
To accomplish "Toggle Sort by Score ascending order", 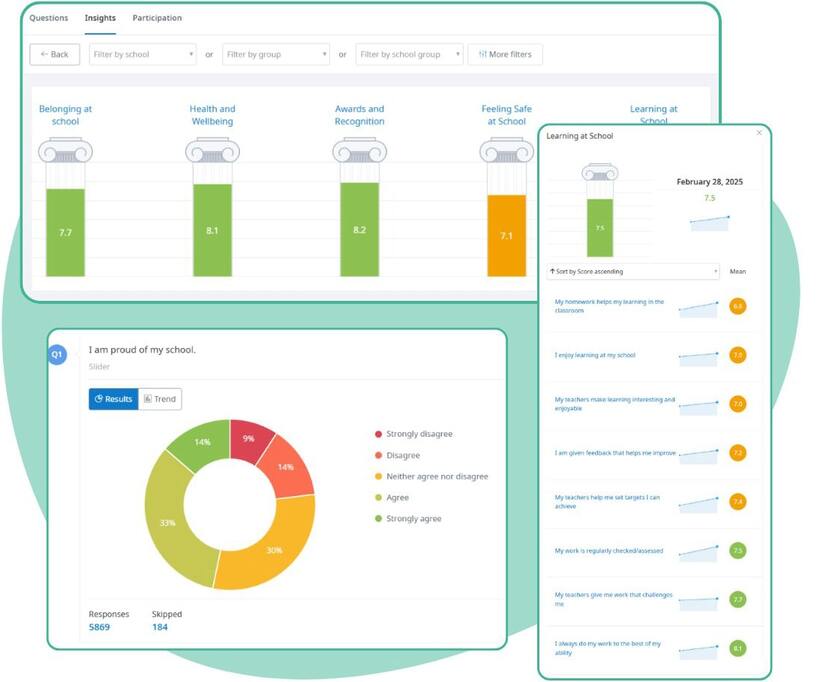I will pos(632,271).
